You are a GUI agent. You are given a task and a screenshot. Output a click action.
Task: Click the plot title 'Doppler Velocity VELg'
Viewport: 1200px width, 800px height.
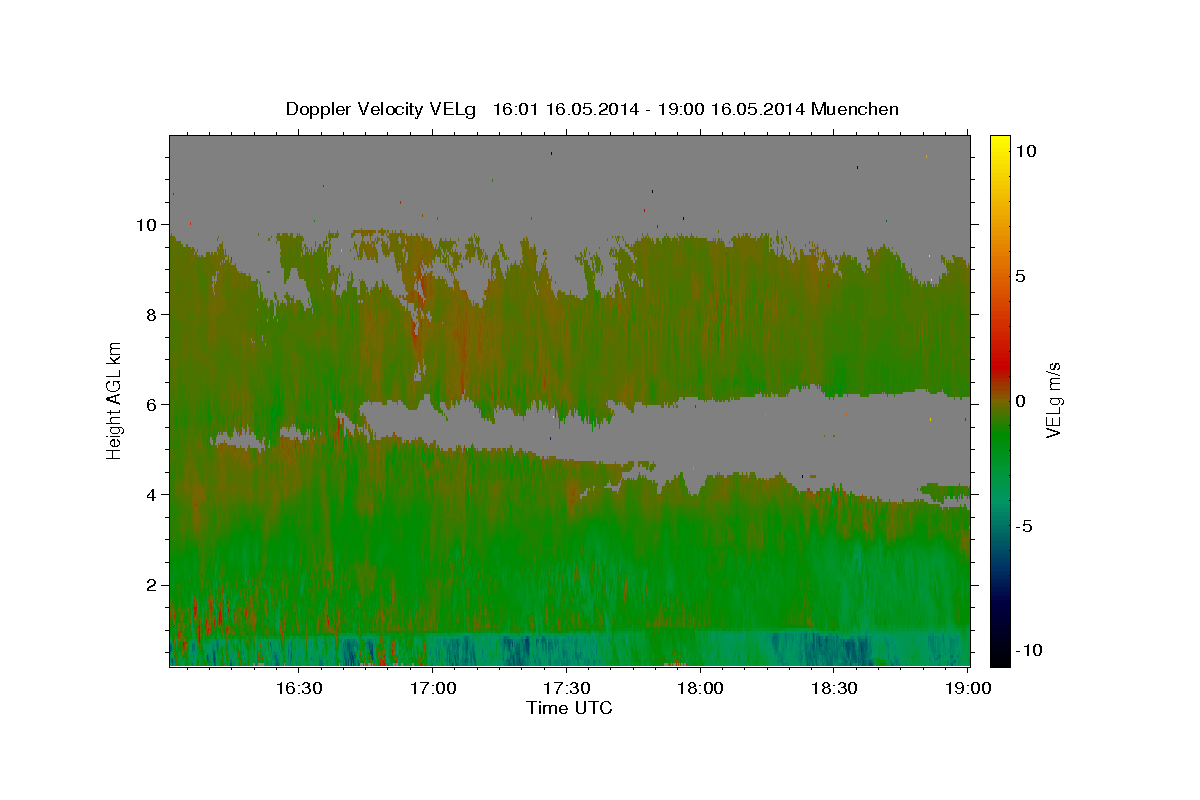380,109
